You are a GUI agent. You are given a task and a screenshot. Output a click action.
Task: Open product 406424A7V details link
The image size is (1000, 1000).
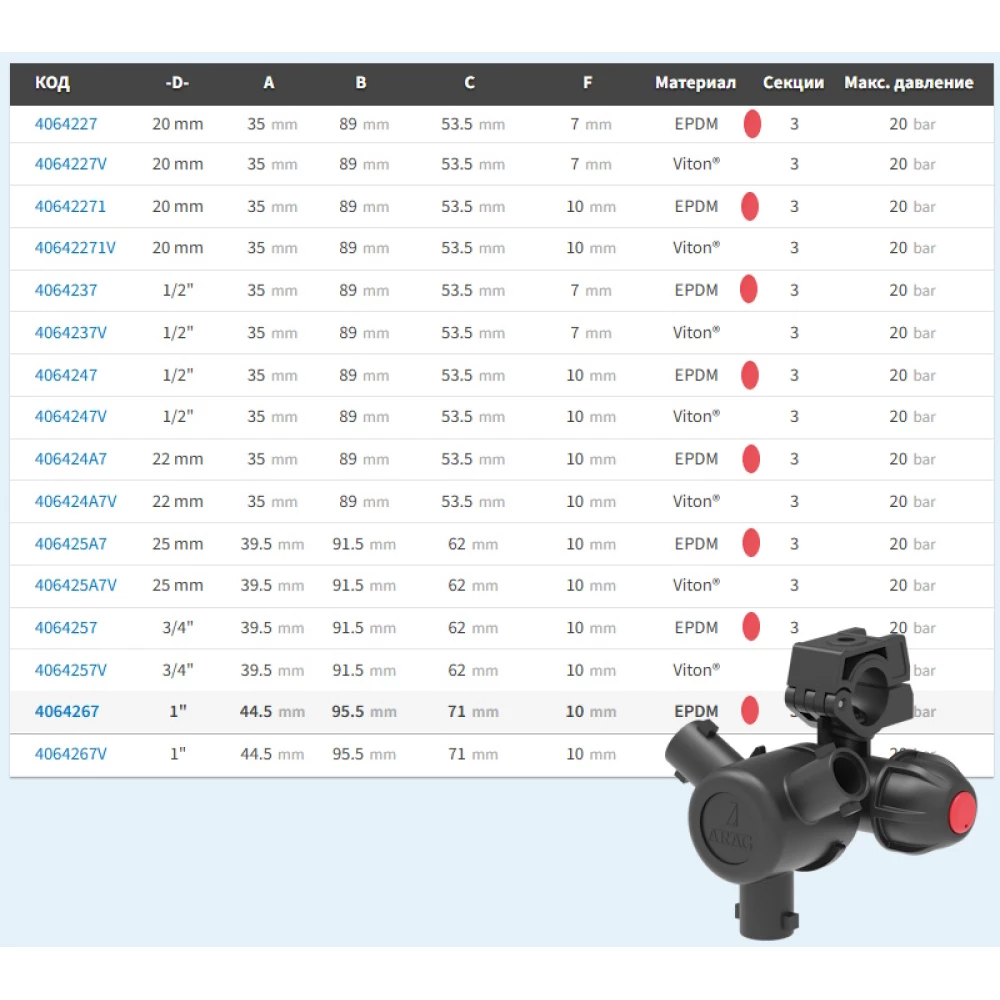click(75, 501)
